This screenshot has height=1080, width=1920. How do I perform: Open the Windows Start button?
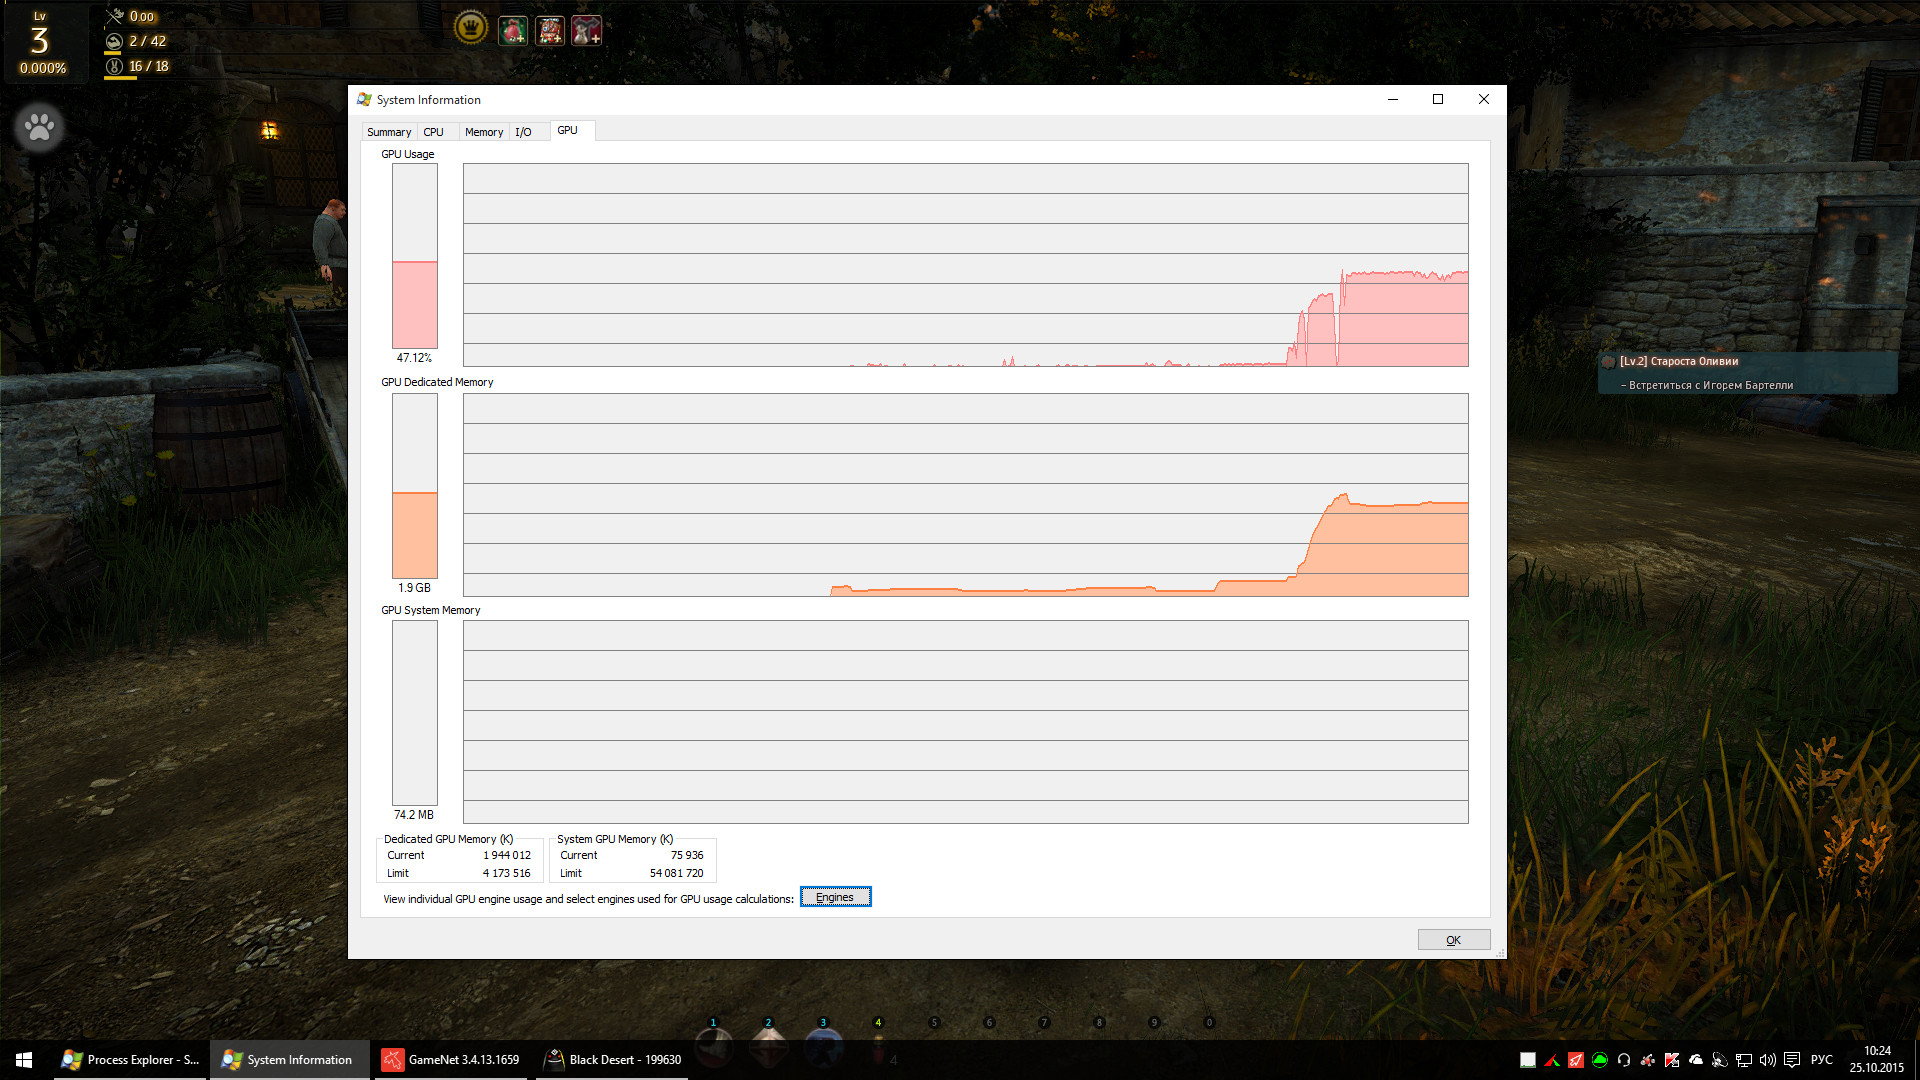point(24,1060)
